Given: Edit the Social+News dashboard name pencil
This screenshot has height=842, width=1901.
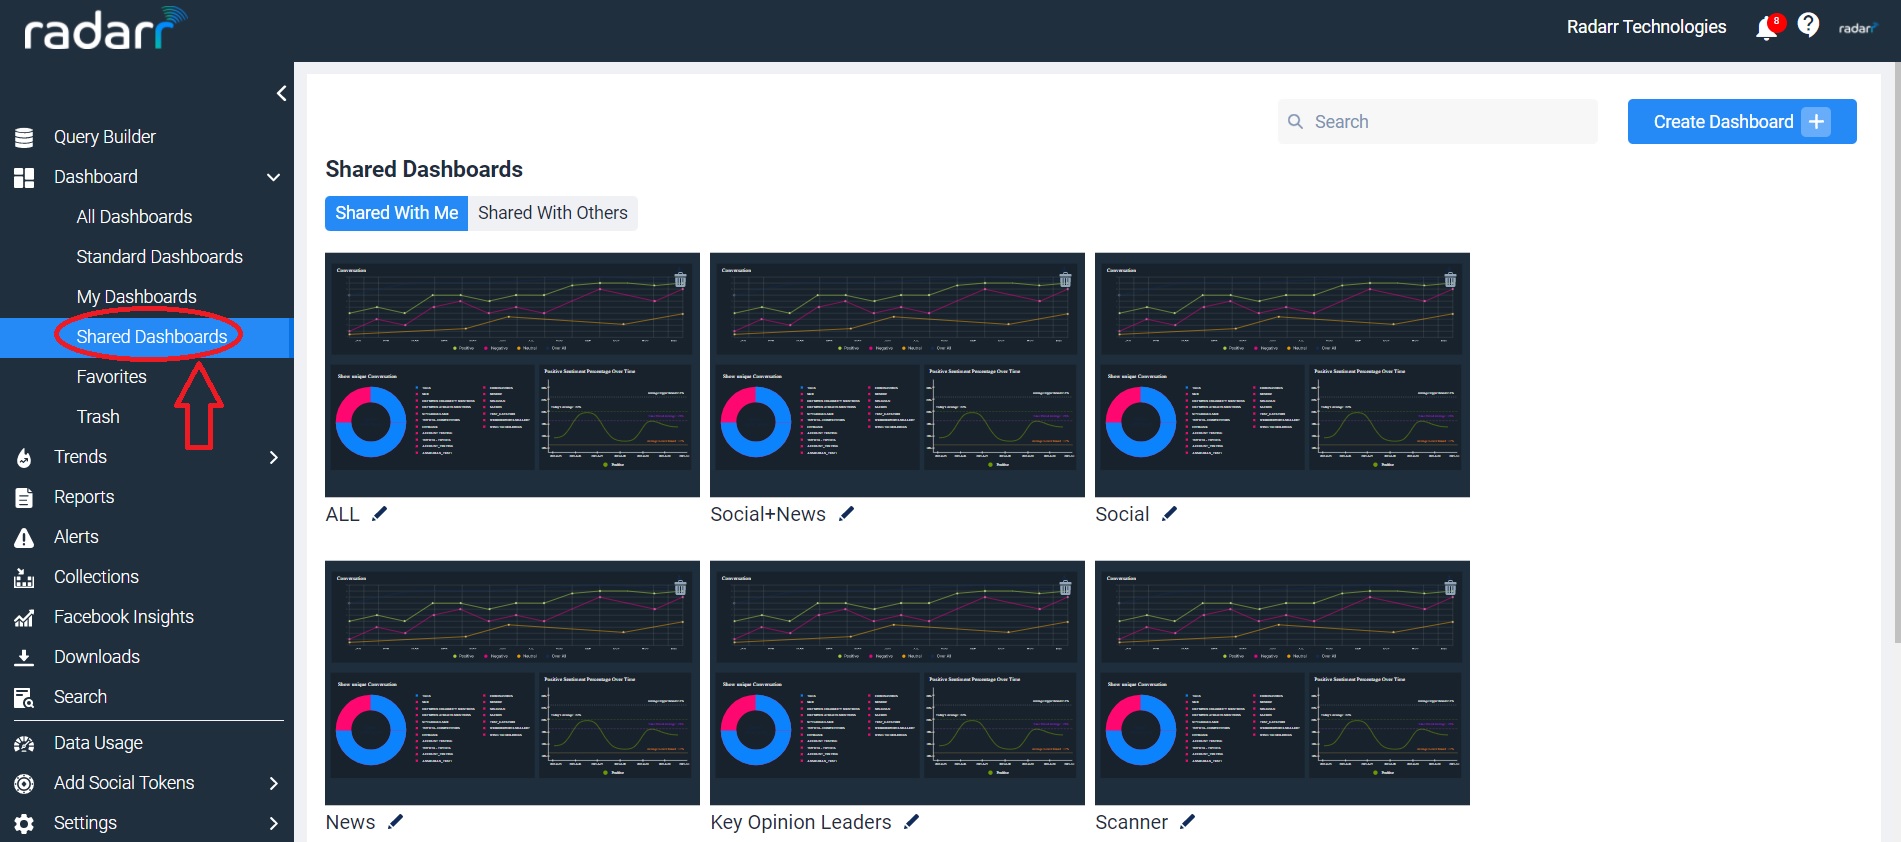Looking at the screenshot, I should coord(847,514).
